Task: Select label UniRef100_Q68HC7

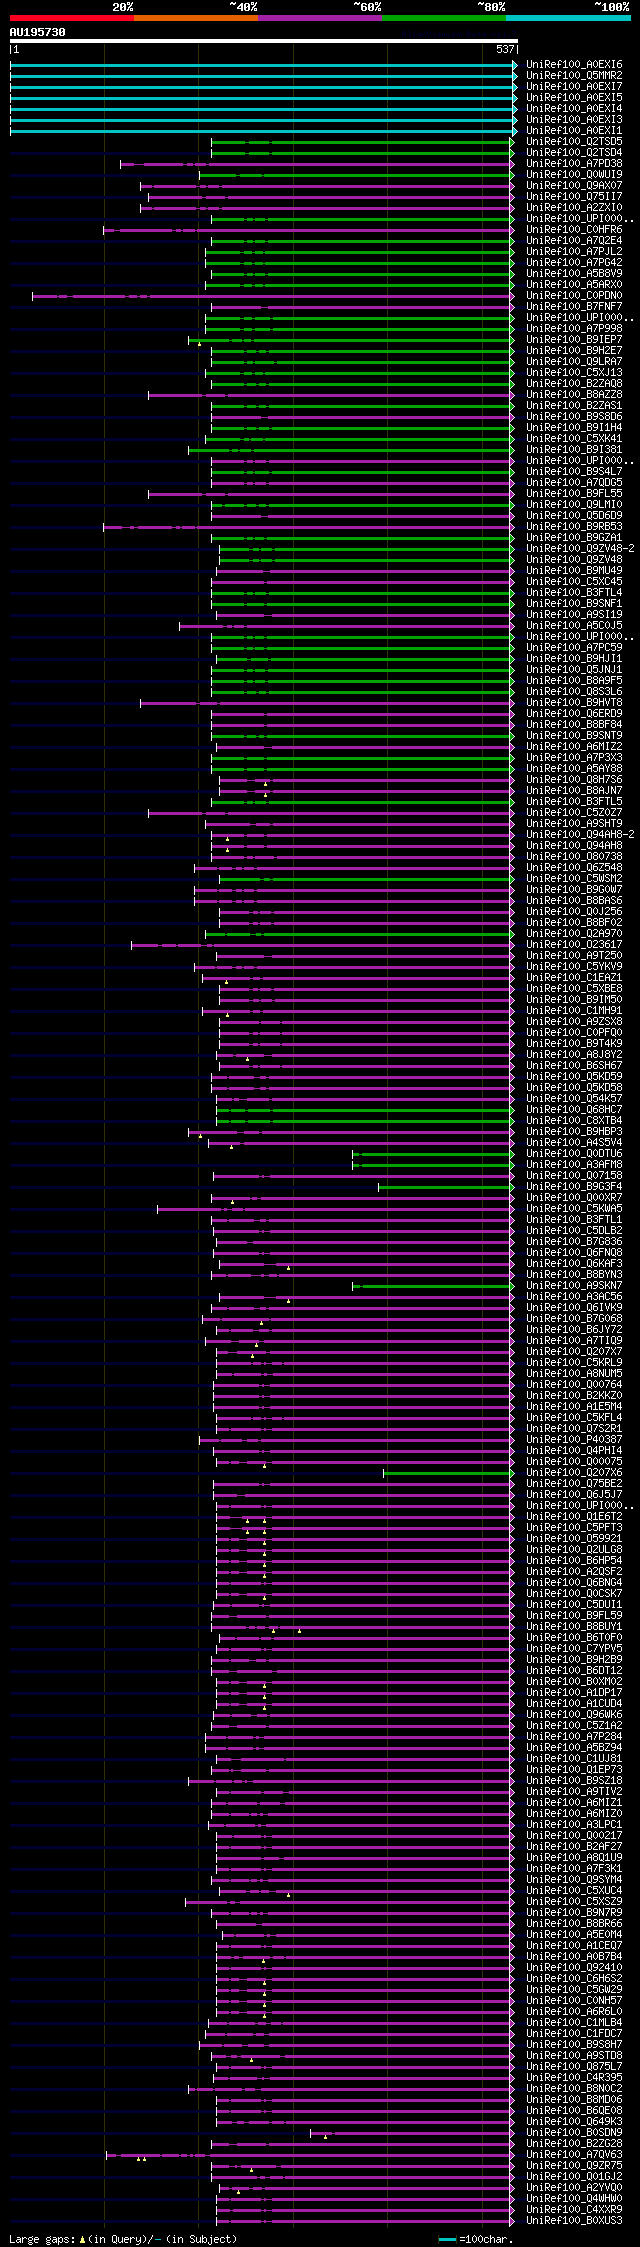Action: (574, 1110)
